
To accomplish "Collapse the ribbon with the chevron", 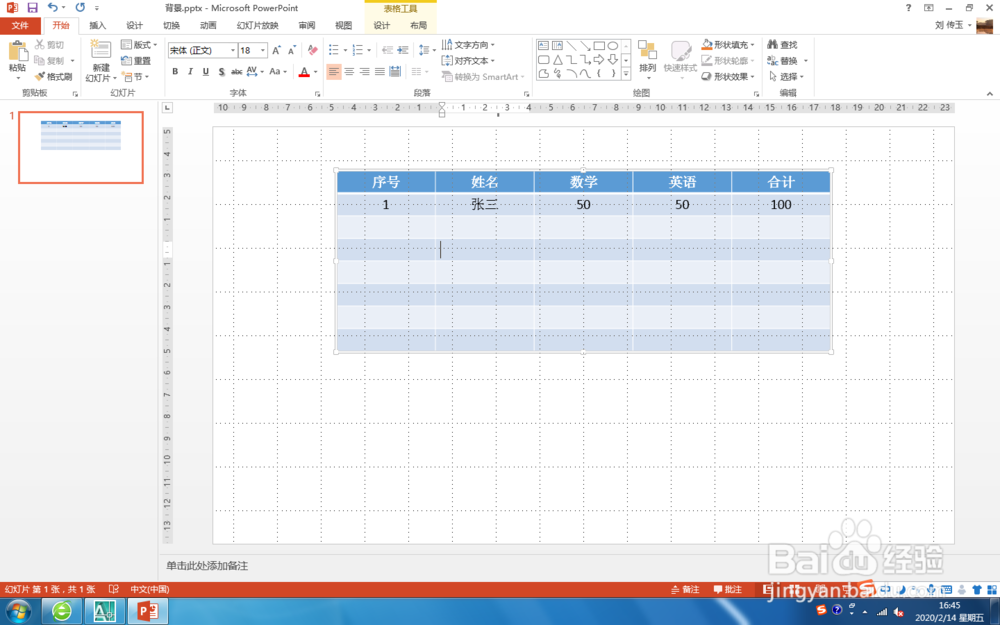I will [990, 94].
